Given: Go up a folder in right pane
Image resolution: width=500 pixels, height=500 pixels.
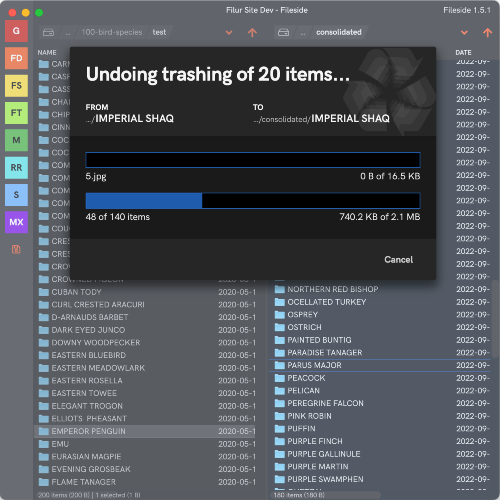Looking at the screenshot, I should tap(488, 32).
